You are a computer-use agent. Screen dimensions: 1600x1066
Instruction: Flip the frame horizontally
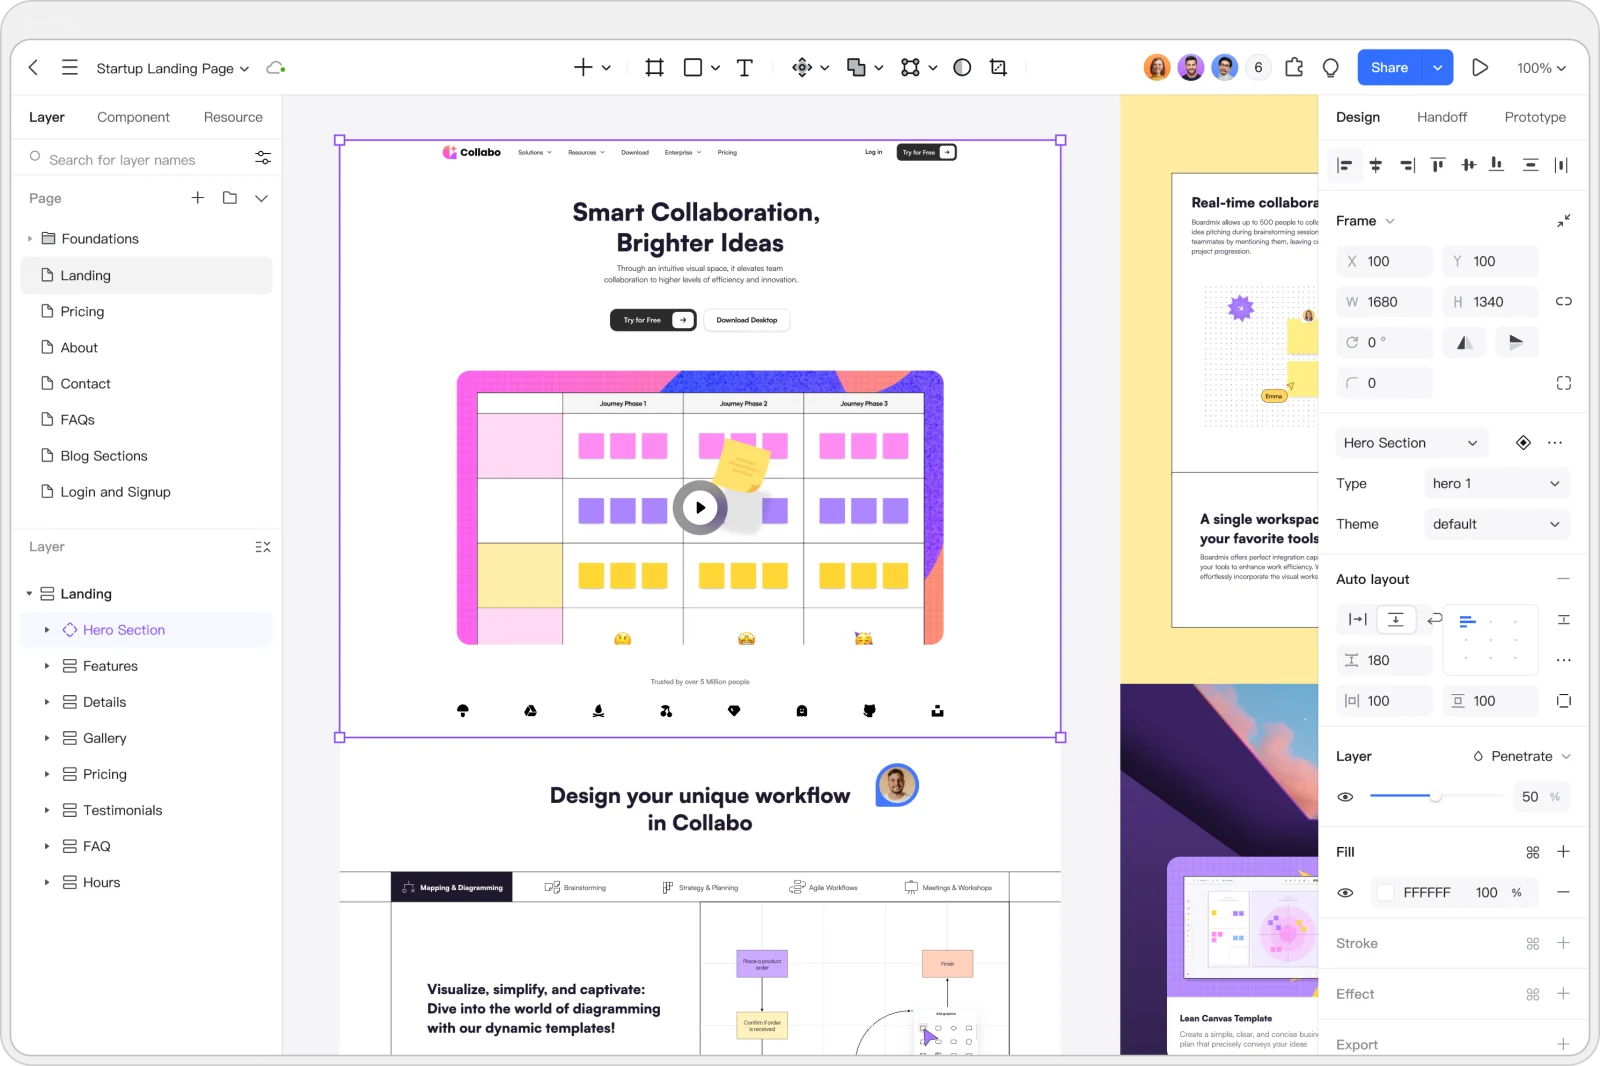click(x=1464, y=342)
